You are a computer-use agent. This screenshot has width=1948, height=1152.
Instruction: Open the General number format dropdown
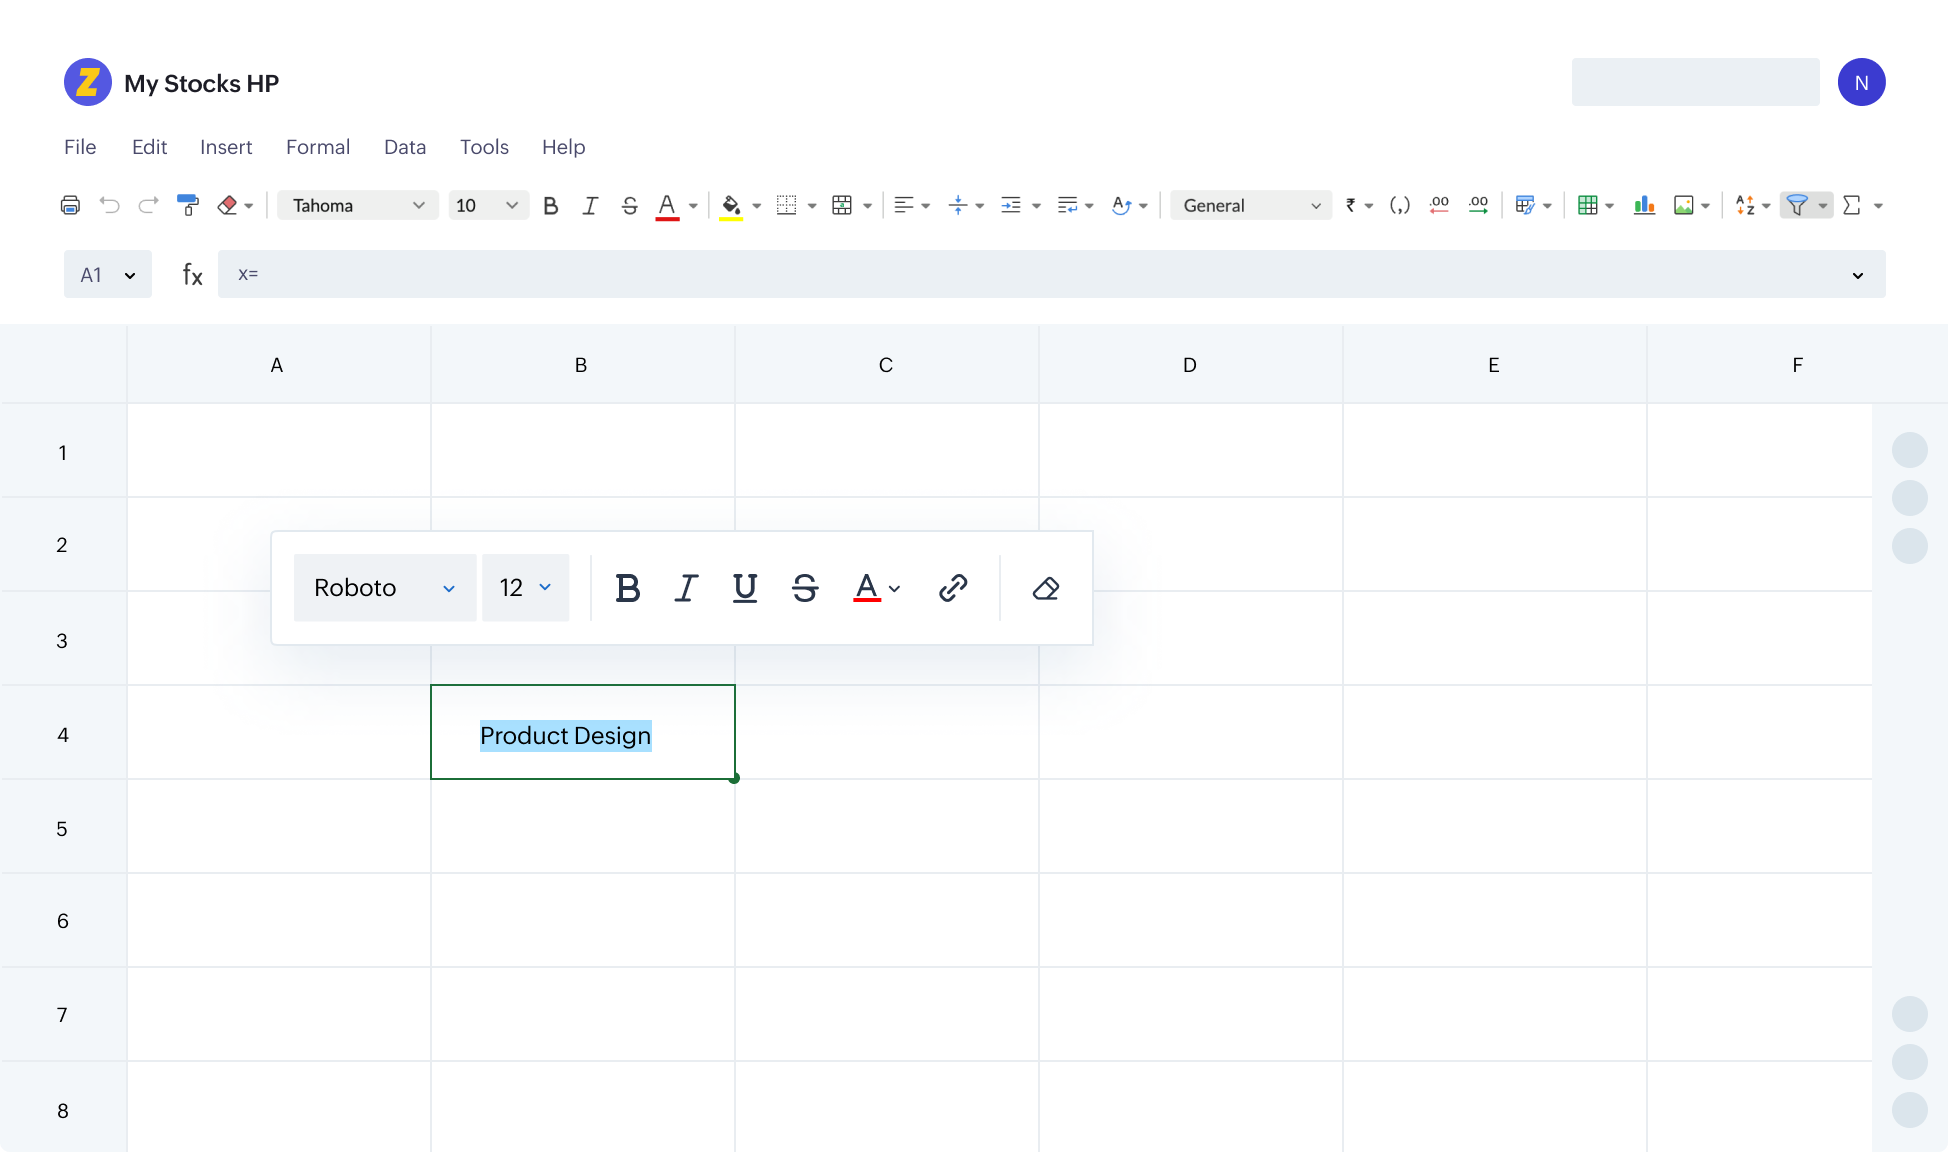coord(1250,205)
